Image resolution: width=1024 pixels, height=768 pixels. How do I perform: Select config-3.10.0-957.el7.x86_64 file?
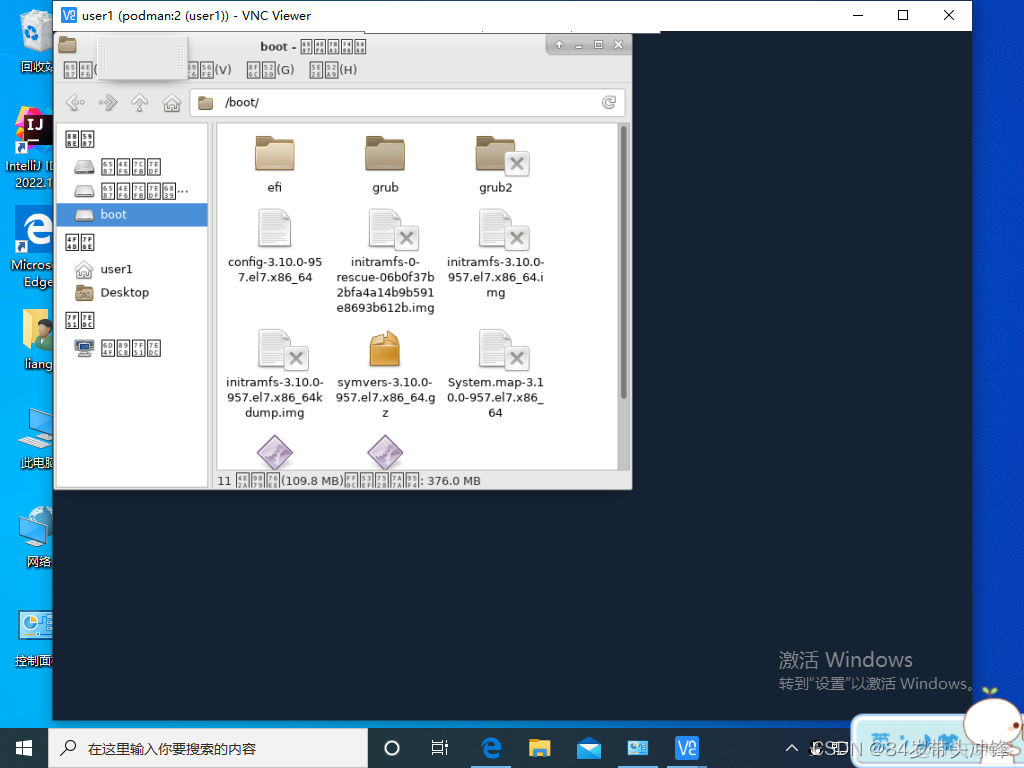(274, 247)
